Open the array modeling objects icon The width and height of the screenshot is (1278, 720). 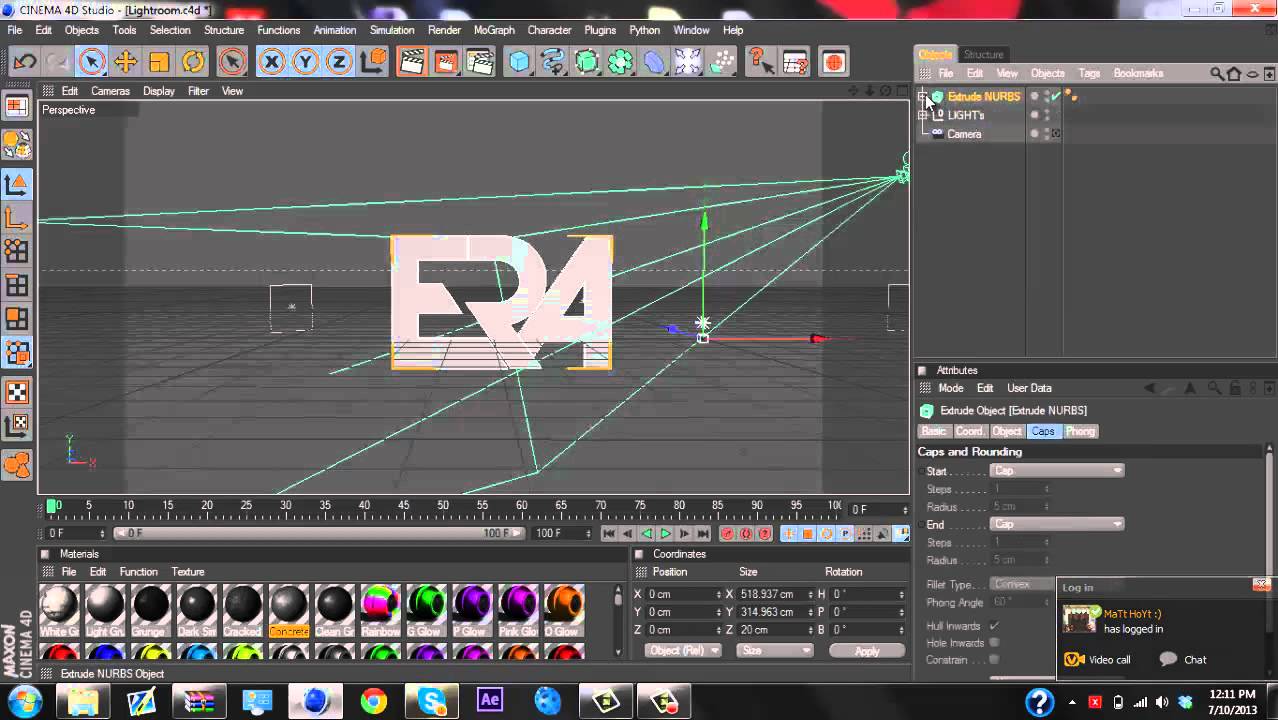621,62
